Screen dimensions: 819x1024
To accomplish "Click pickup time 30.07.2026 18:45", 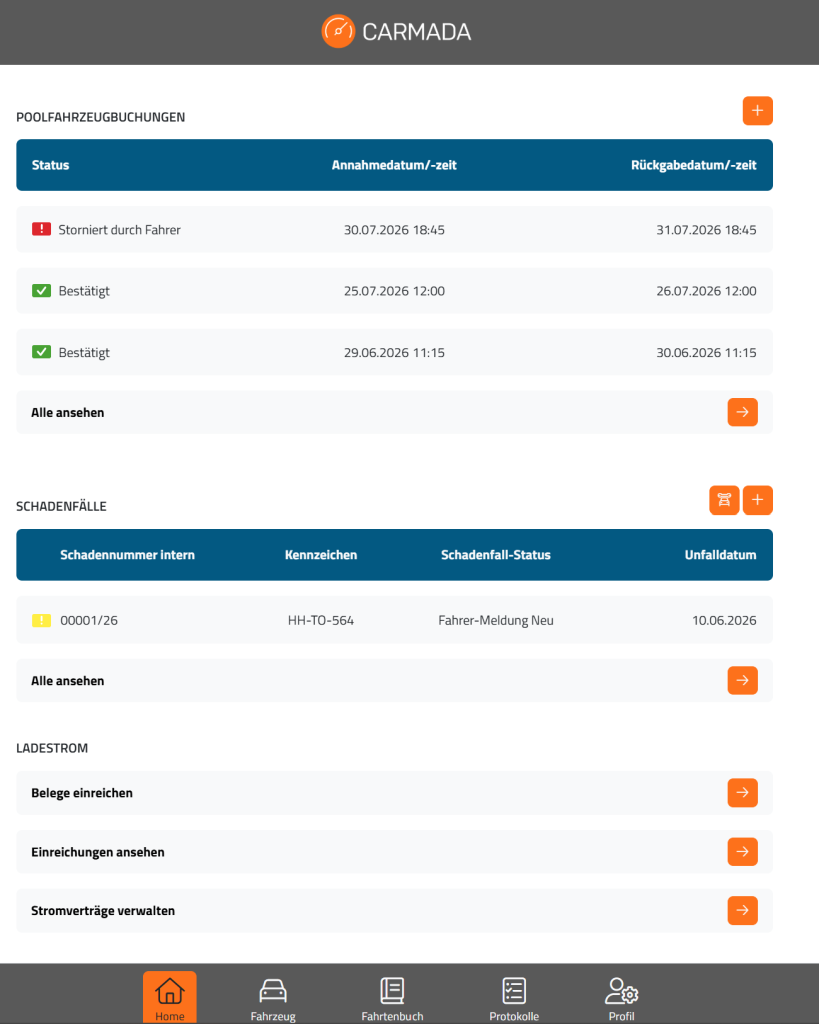I will click(x=394, y=230).
